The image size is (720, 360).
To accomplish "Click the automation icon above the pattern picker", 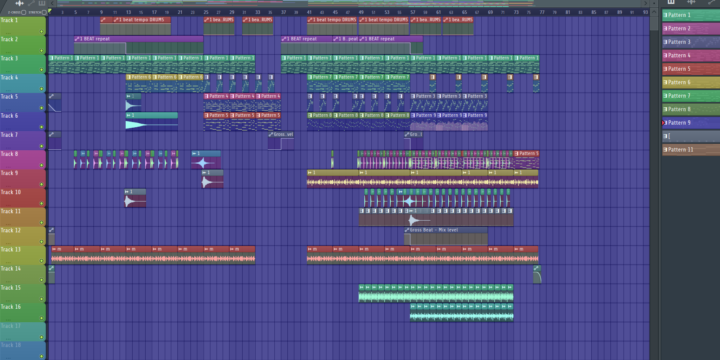I will click(x=711, y=2).
